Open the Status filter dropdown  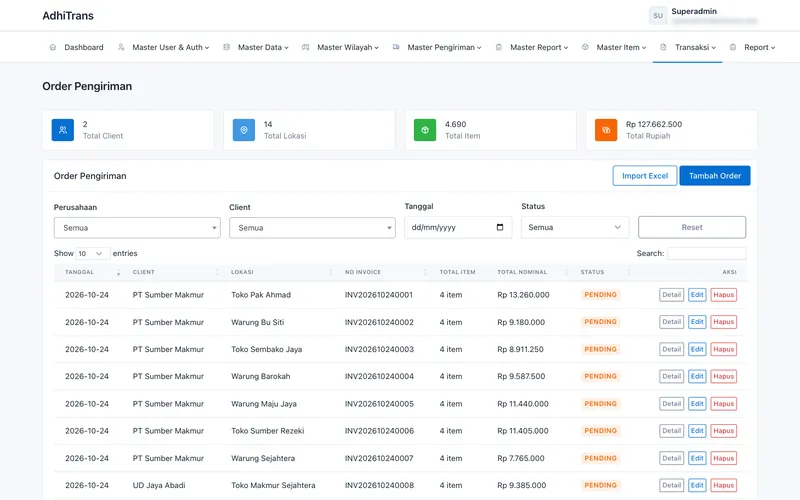click(x=575, y=227)
